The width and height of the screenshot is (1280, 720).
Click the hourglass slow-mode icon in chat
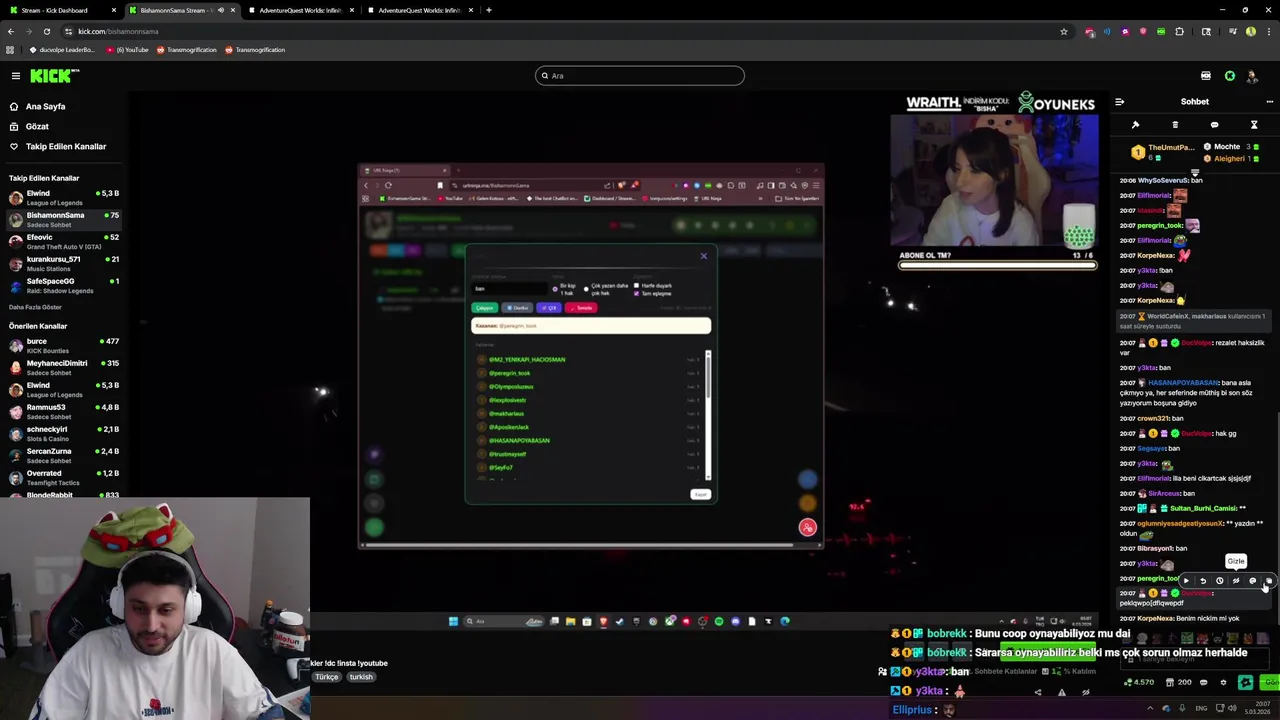[1254, 125]
